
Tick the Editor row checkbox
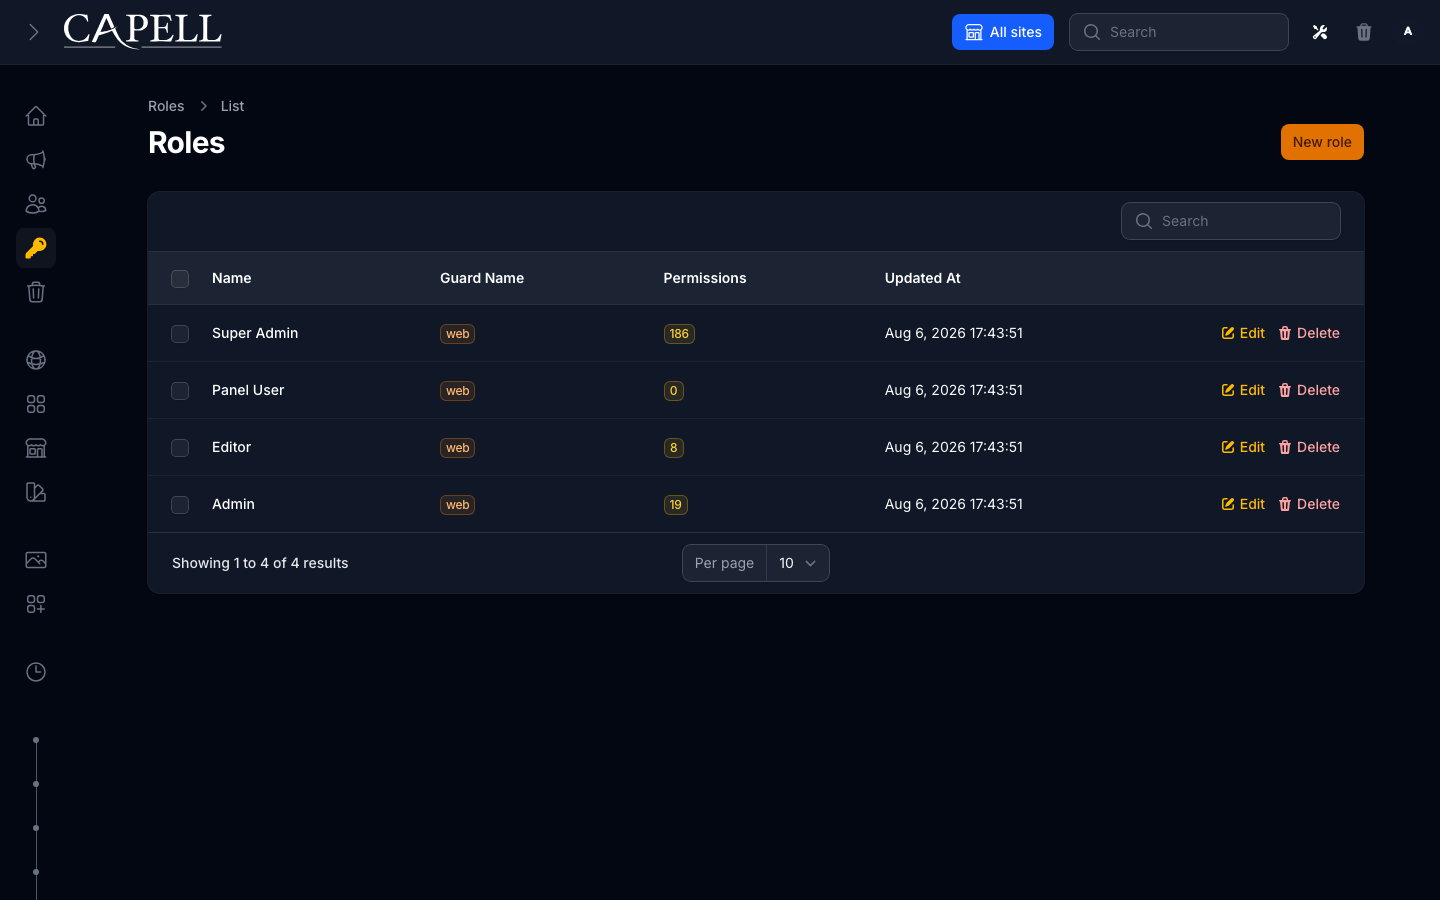pyautogui.click(x=180, y=448)
